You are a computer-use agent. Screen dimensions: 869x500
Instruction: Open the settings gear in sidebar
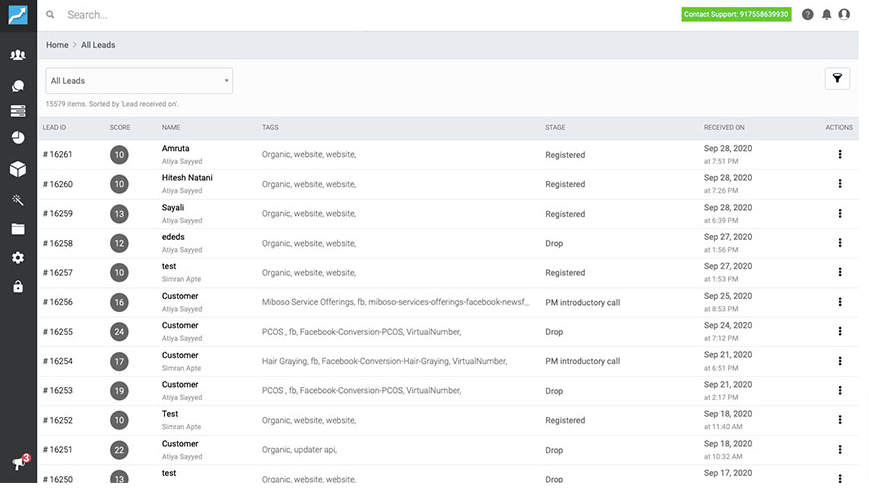[x=18, y=258]
